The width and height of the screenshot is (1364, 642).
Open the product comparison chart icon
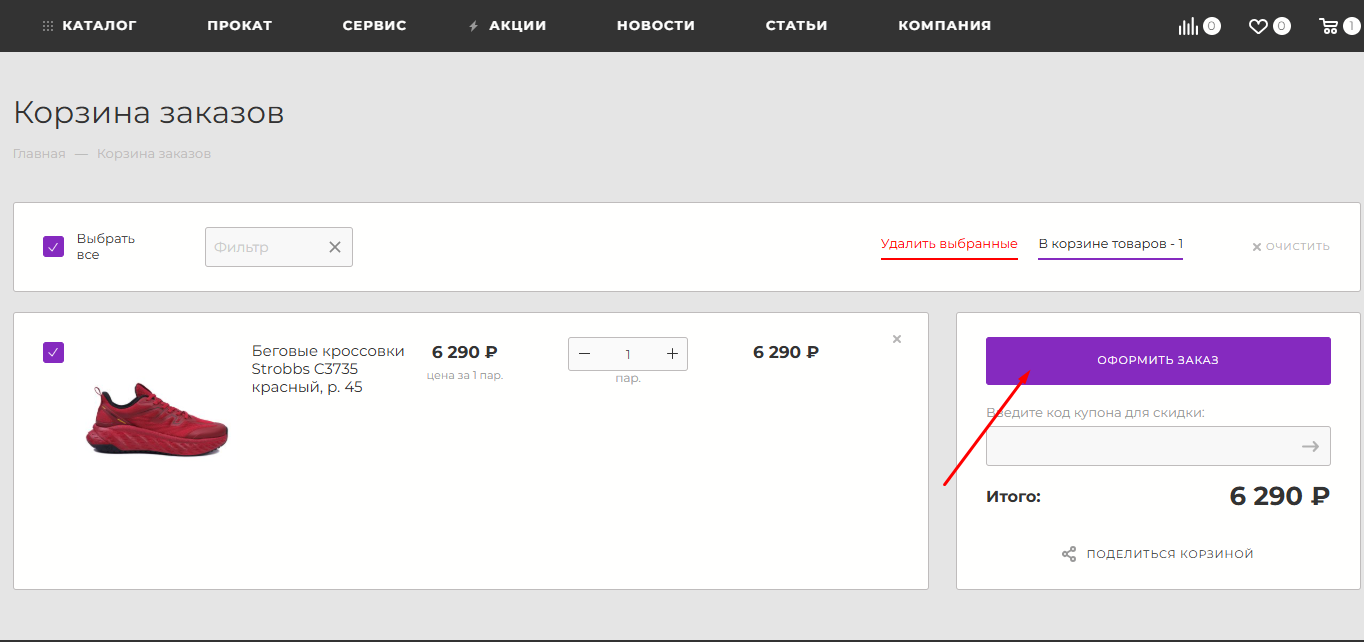click(1188, 26)
